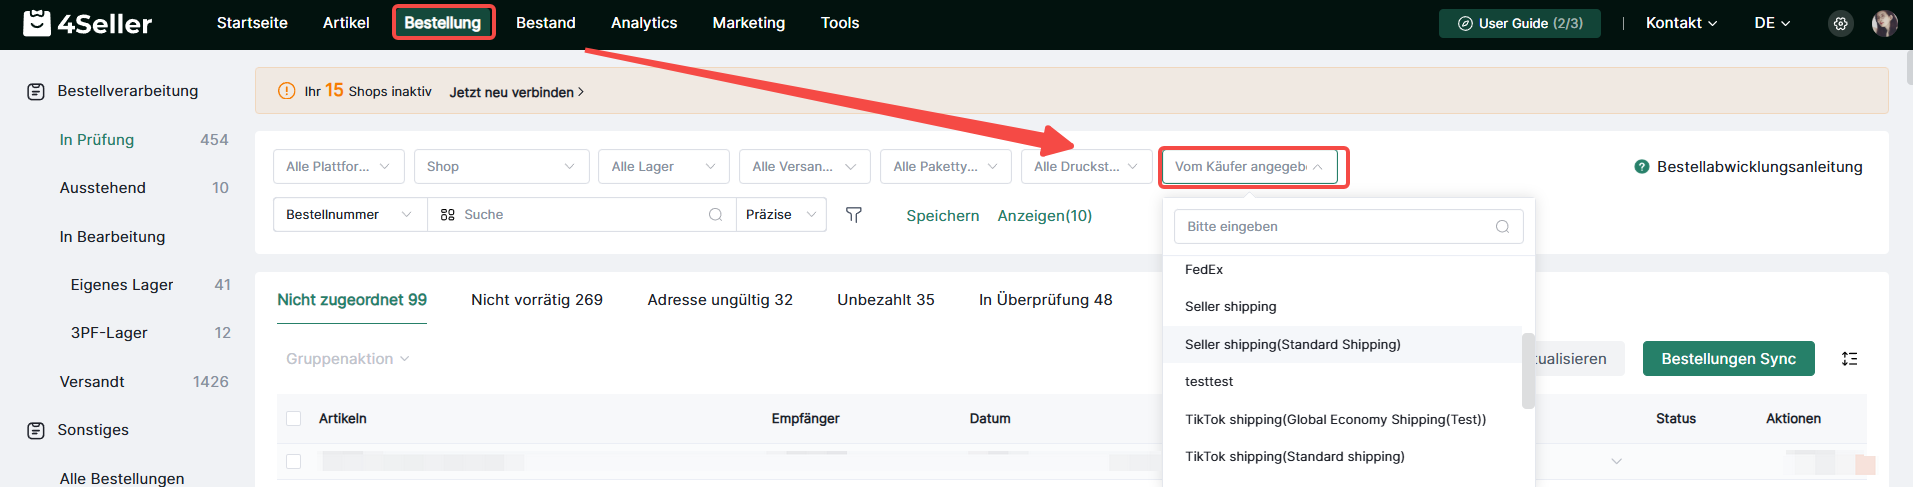Tick the select-all checkbox beside Artikeln

tap(293, 419)
